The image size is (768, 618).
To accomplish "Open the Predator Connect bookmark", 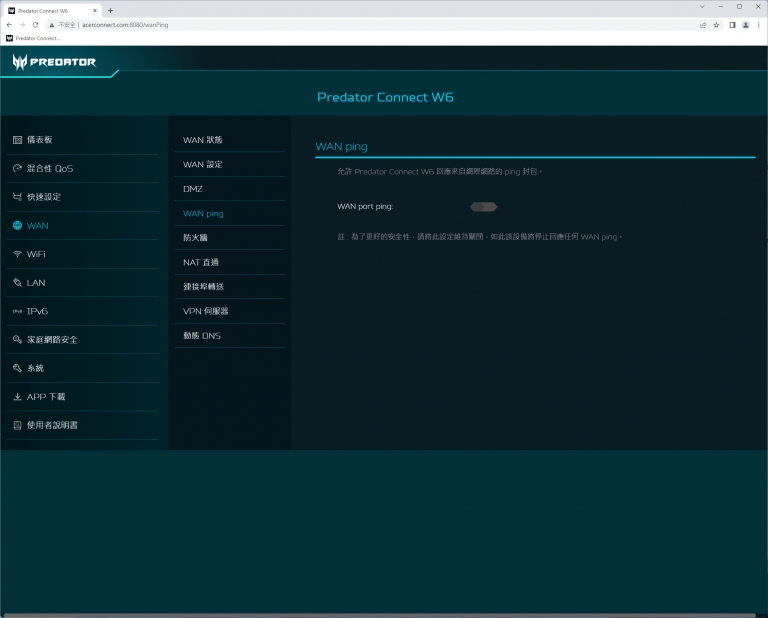I will (33, 38).
